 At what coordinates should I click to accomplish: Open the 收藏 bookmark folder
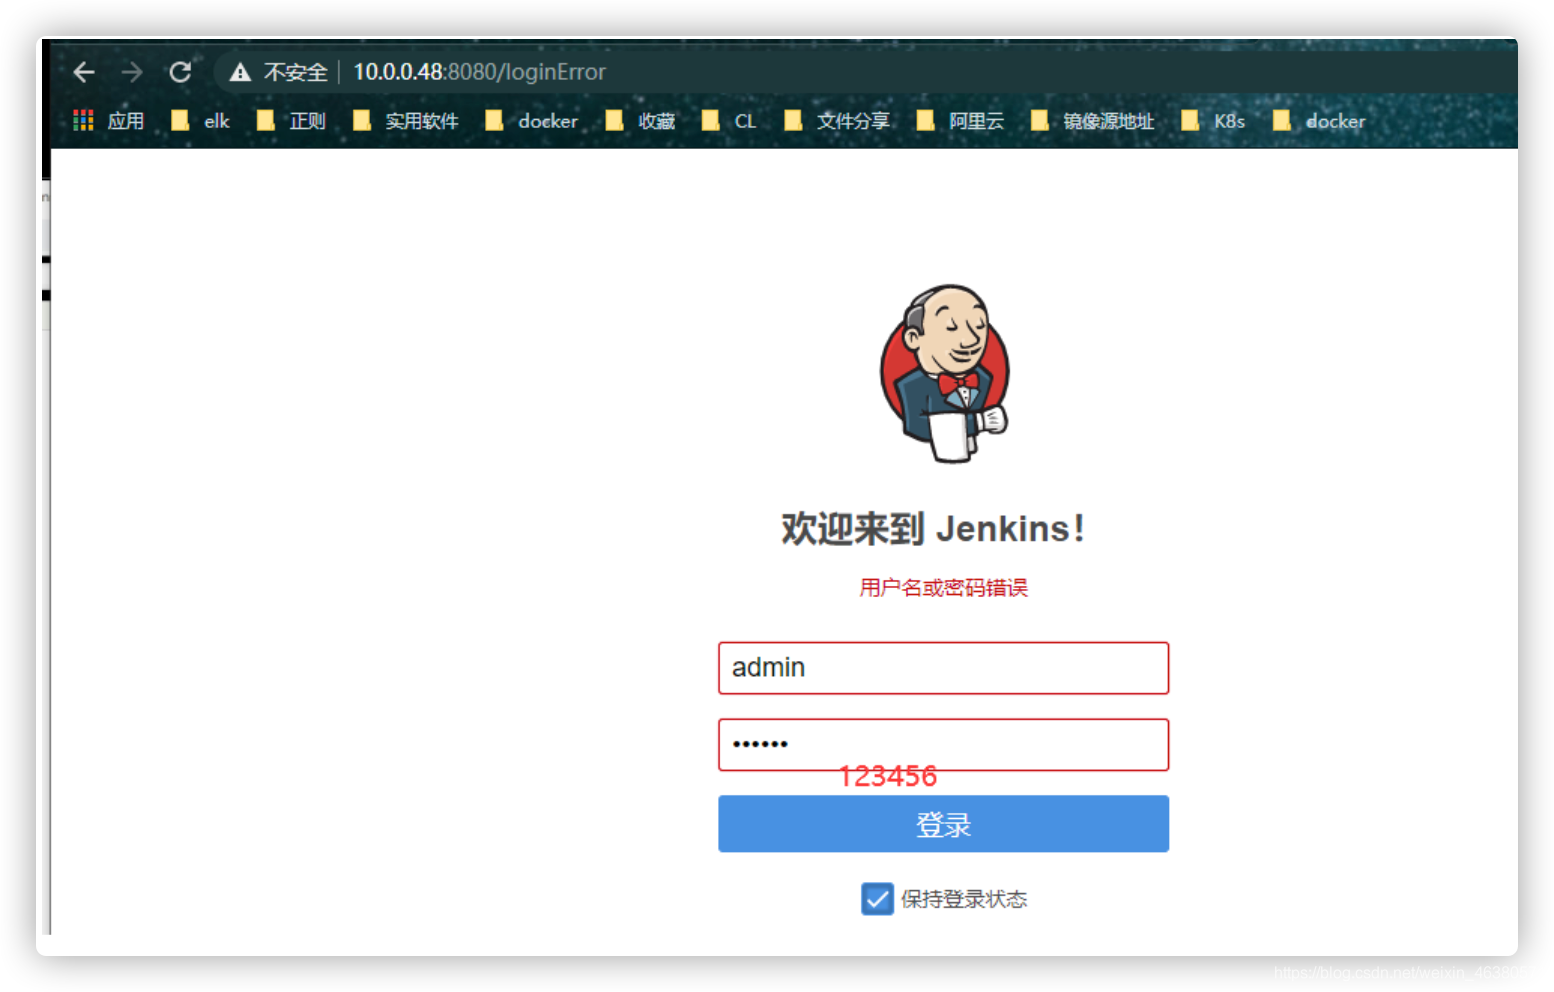641,121
